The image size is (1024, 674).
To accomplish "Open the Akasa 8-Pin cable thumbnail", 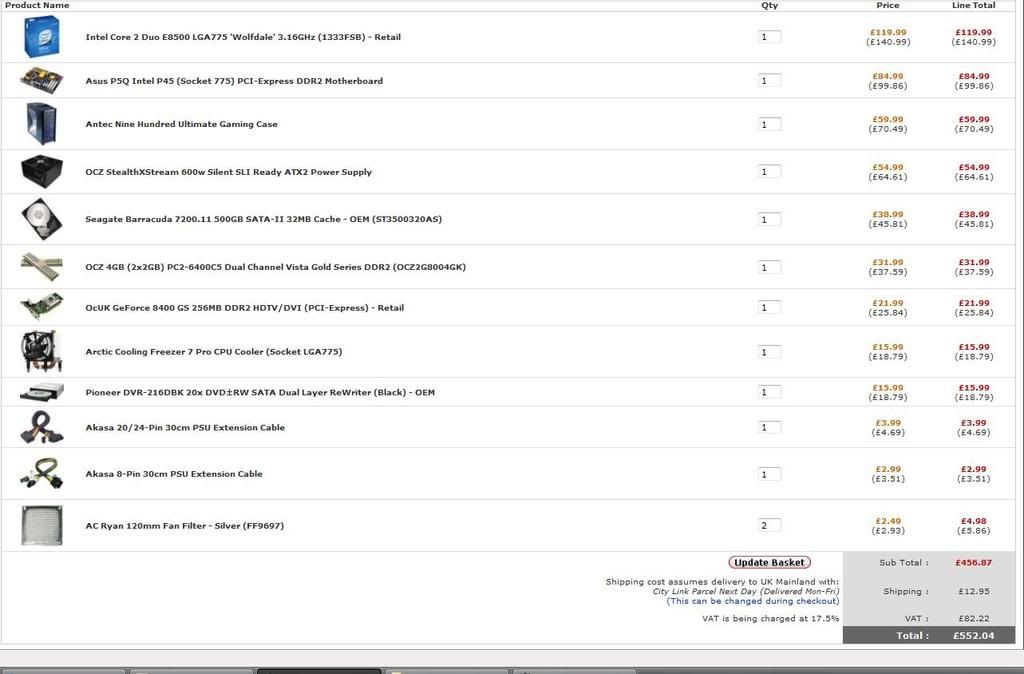I will [42, 473].
